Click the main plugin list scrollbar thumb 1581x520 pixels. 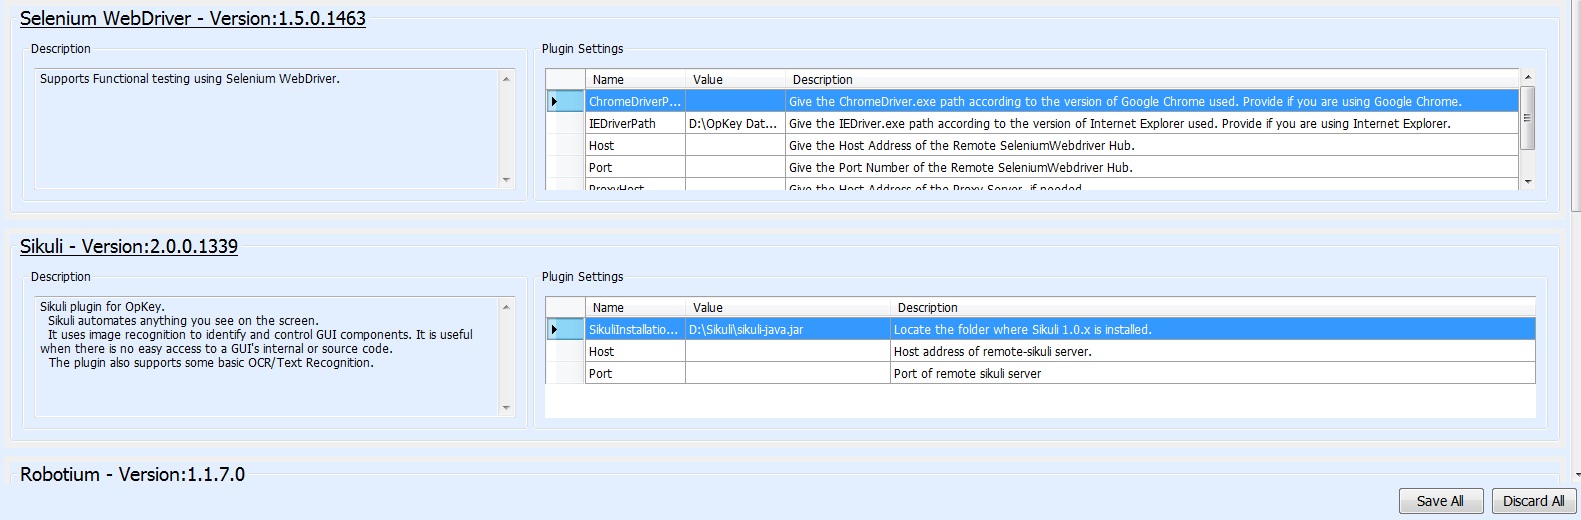(x=1575, y=105)
